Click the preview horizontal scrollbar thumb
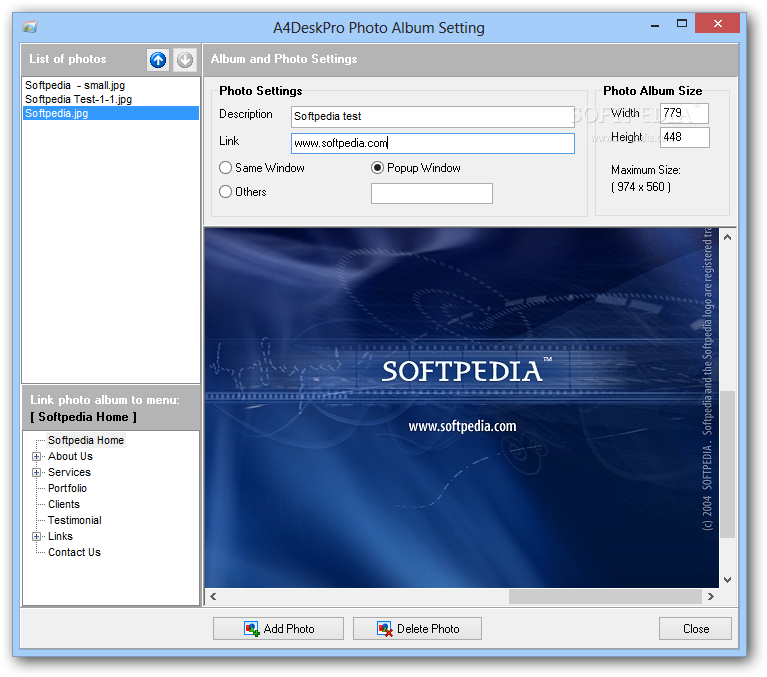The width and height of the screenshot is (767, 677). coord(605,596)
